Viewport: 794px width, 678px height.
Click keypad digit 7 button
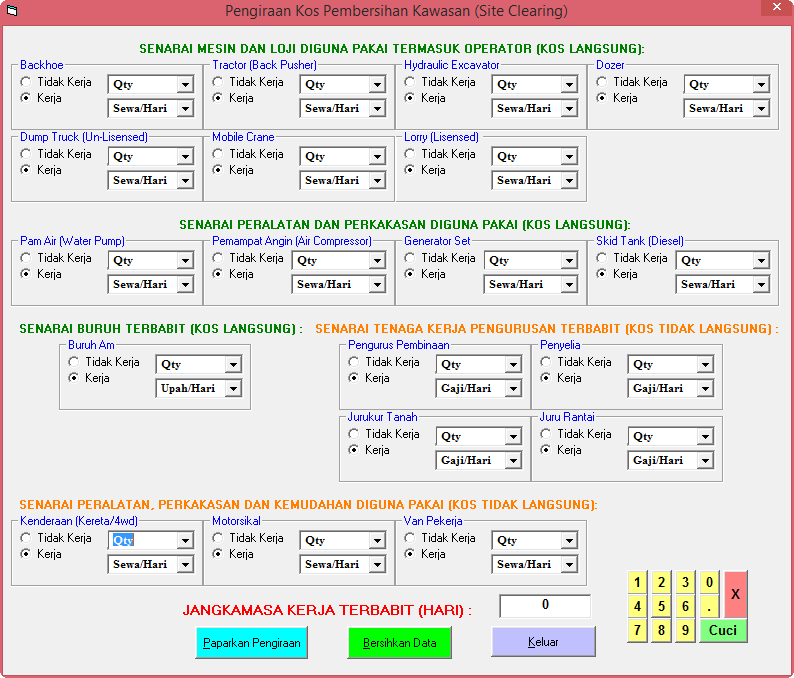click(637, 630)
